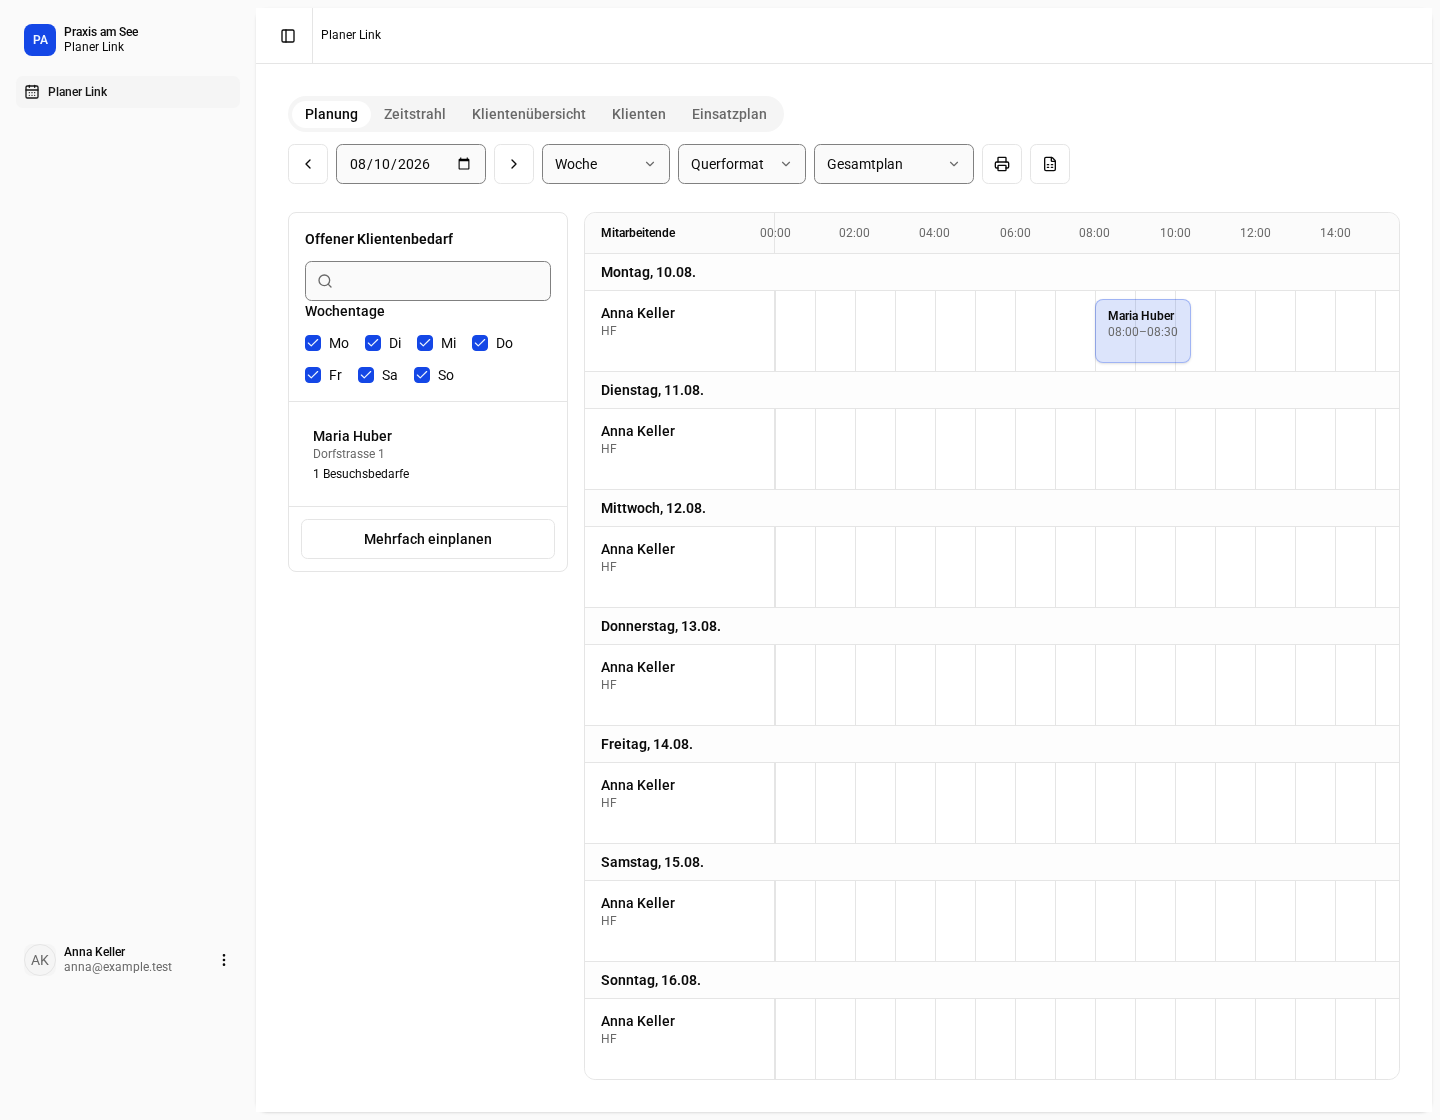Click the Mitarbeitende column header
Image resolution: width=1440 pixels, height=1120 pixels.
pos(638,233)
